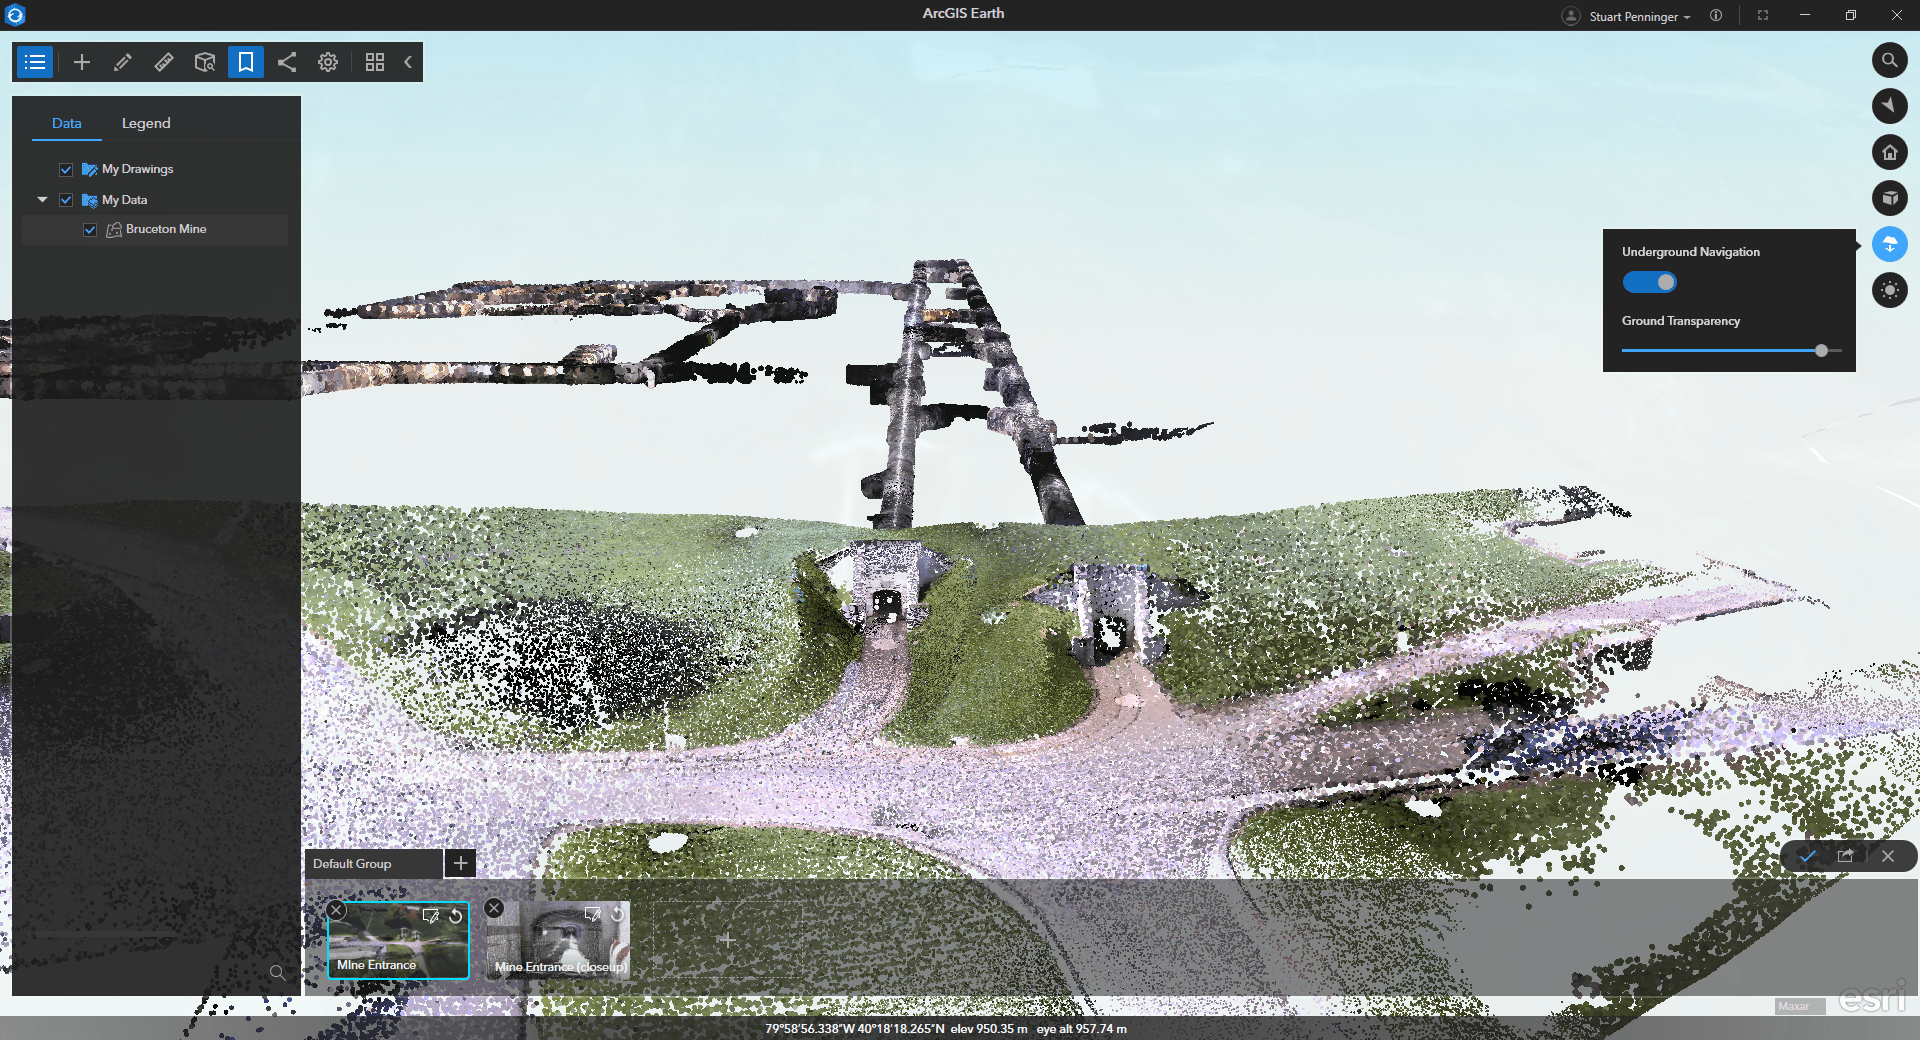Viewport: 1920px width, 1040px height.
Task: Restore down the ArcGIS Earth window
Action: coord(1851,15)
